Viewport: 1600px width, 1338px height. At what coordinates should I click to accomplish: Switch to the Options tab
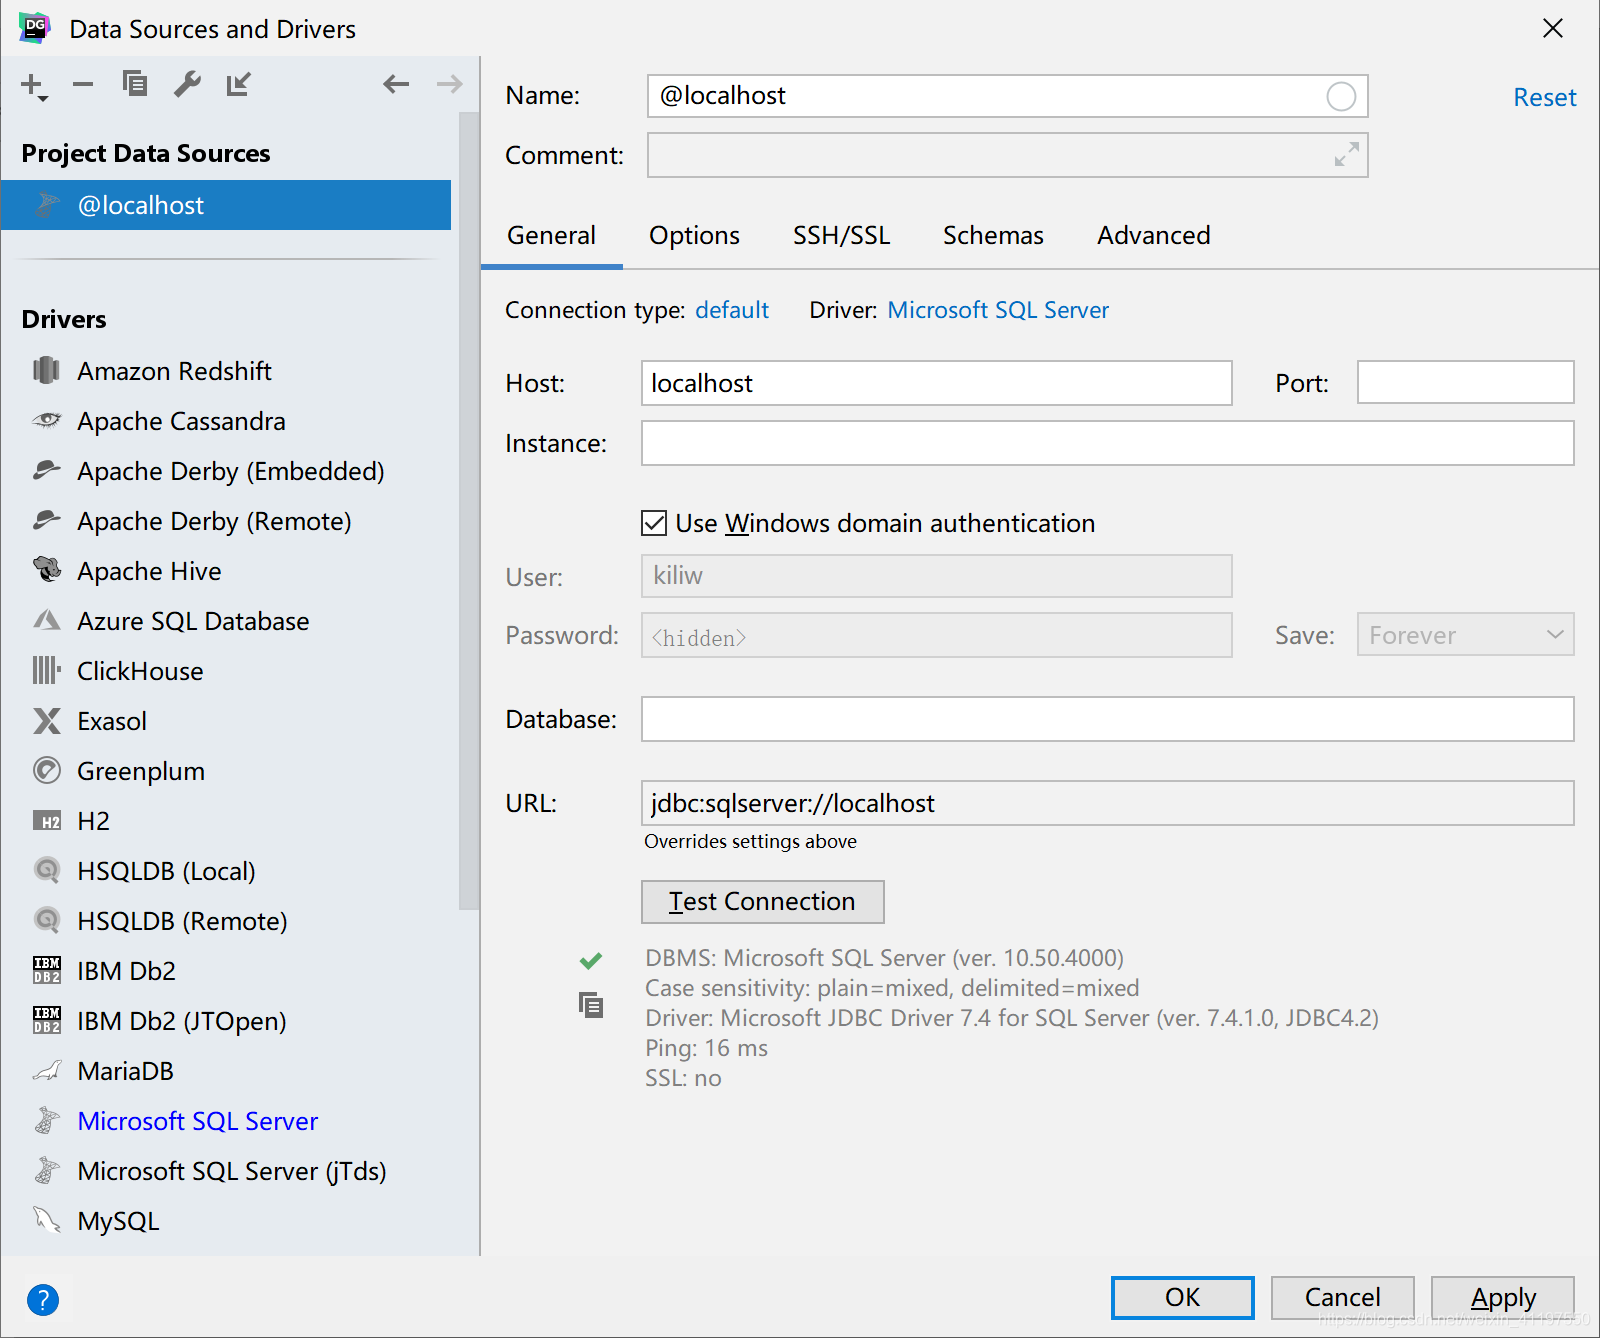point(694,235)
